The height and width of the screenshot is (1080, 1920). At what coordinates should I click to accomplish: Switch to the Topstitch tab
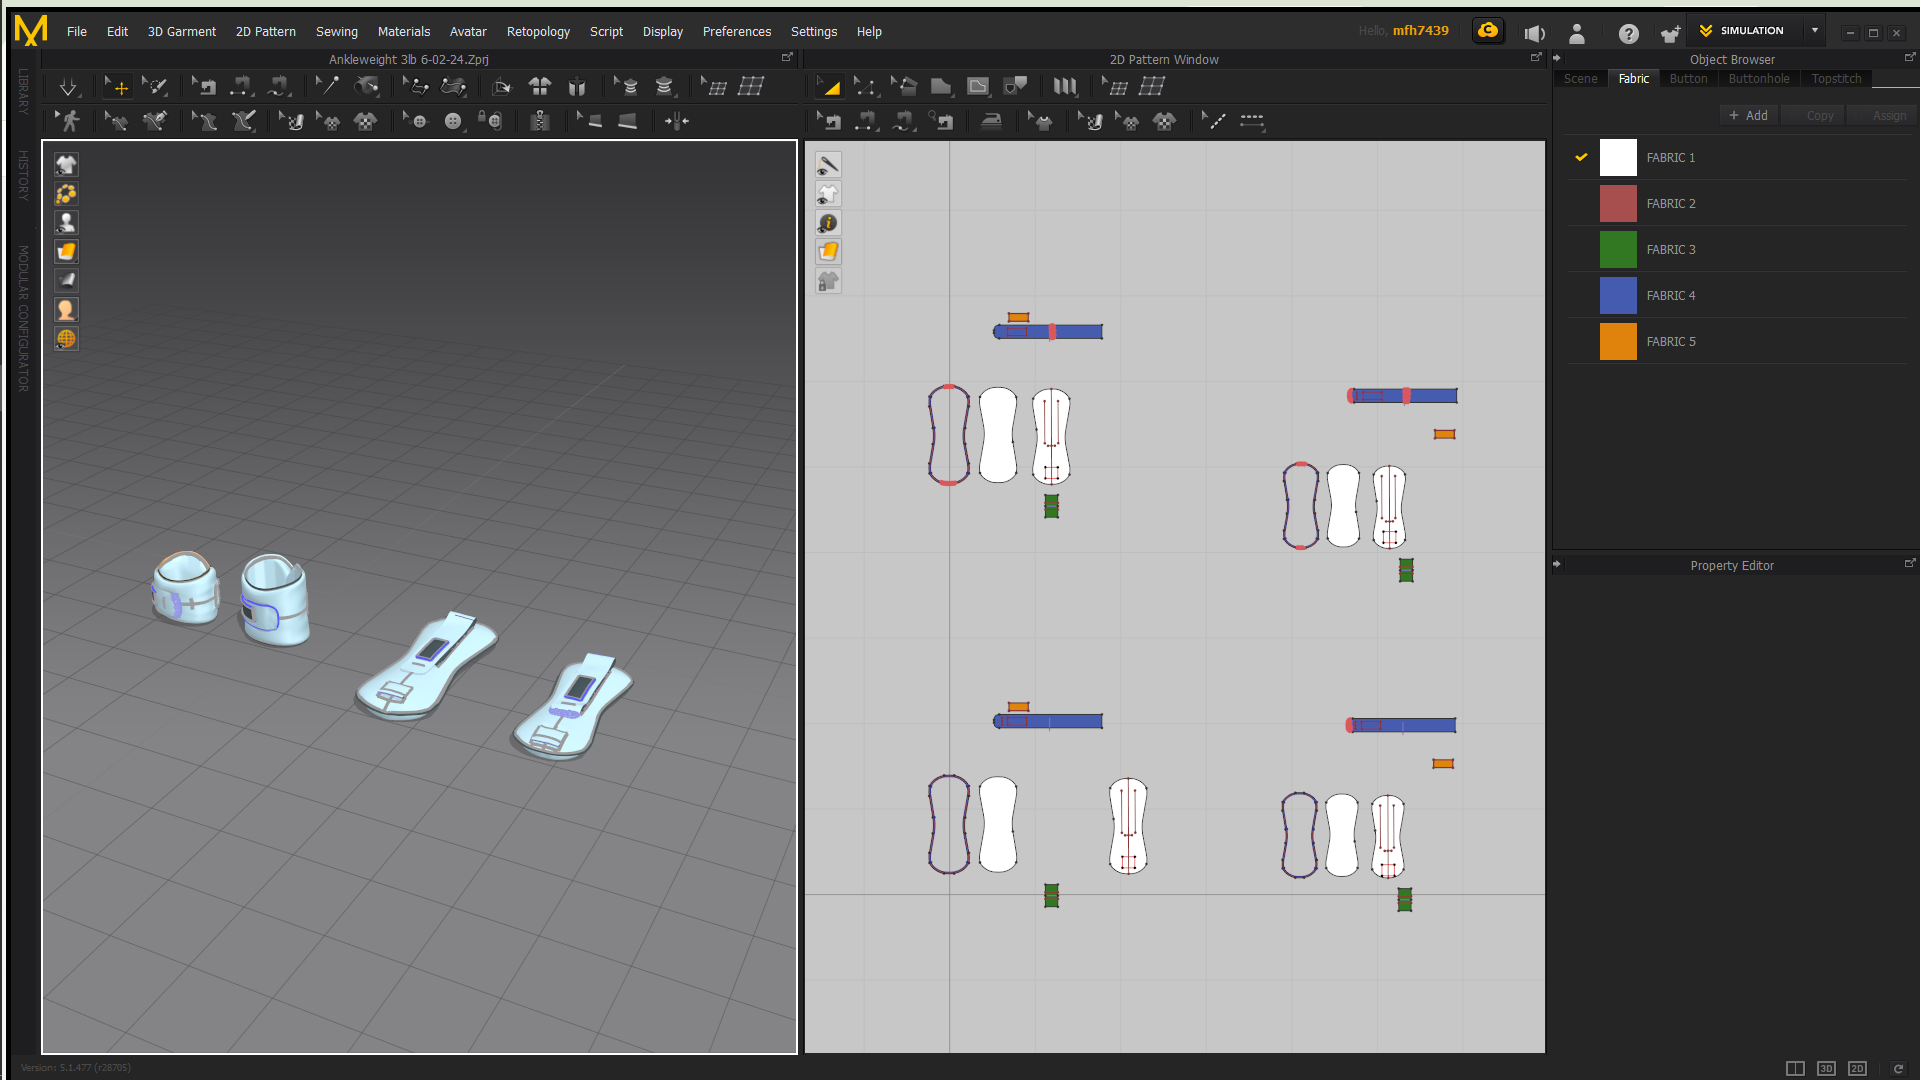click(x=1836, y=78)
